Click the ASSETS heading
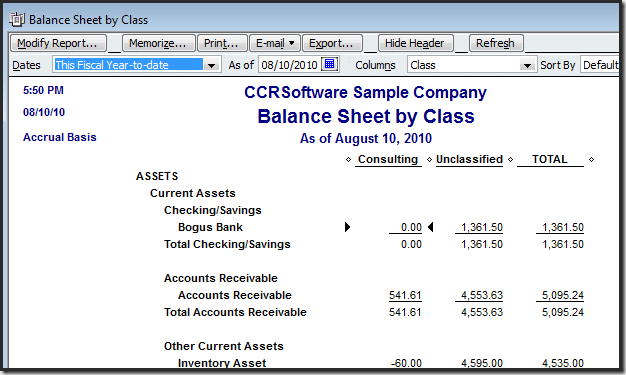The width and height of the screenshot is (626, 375). (x=157, y=176)
